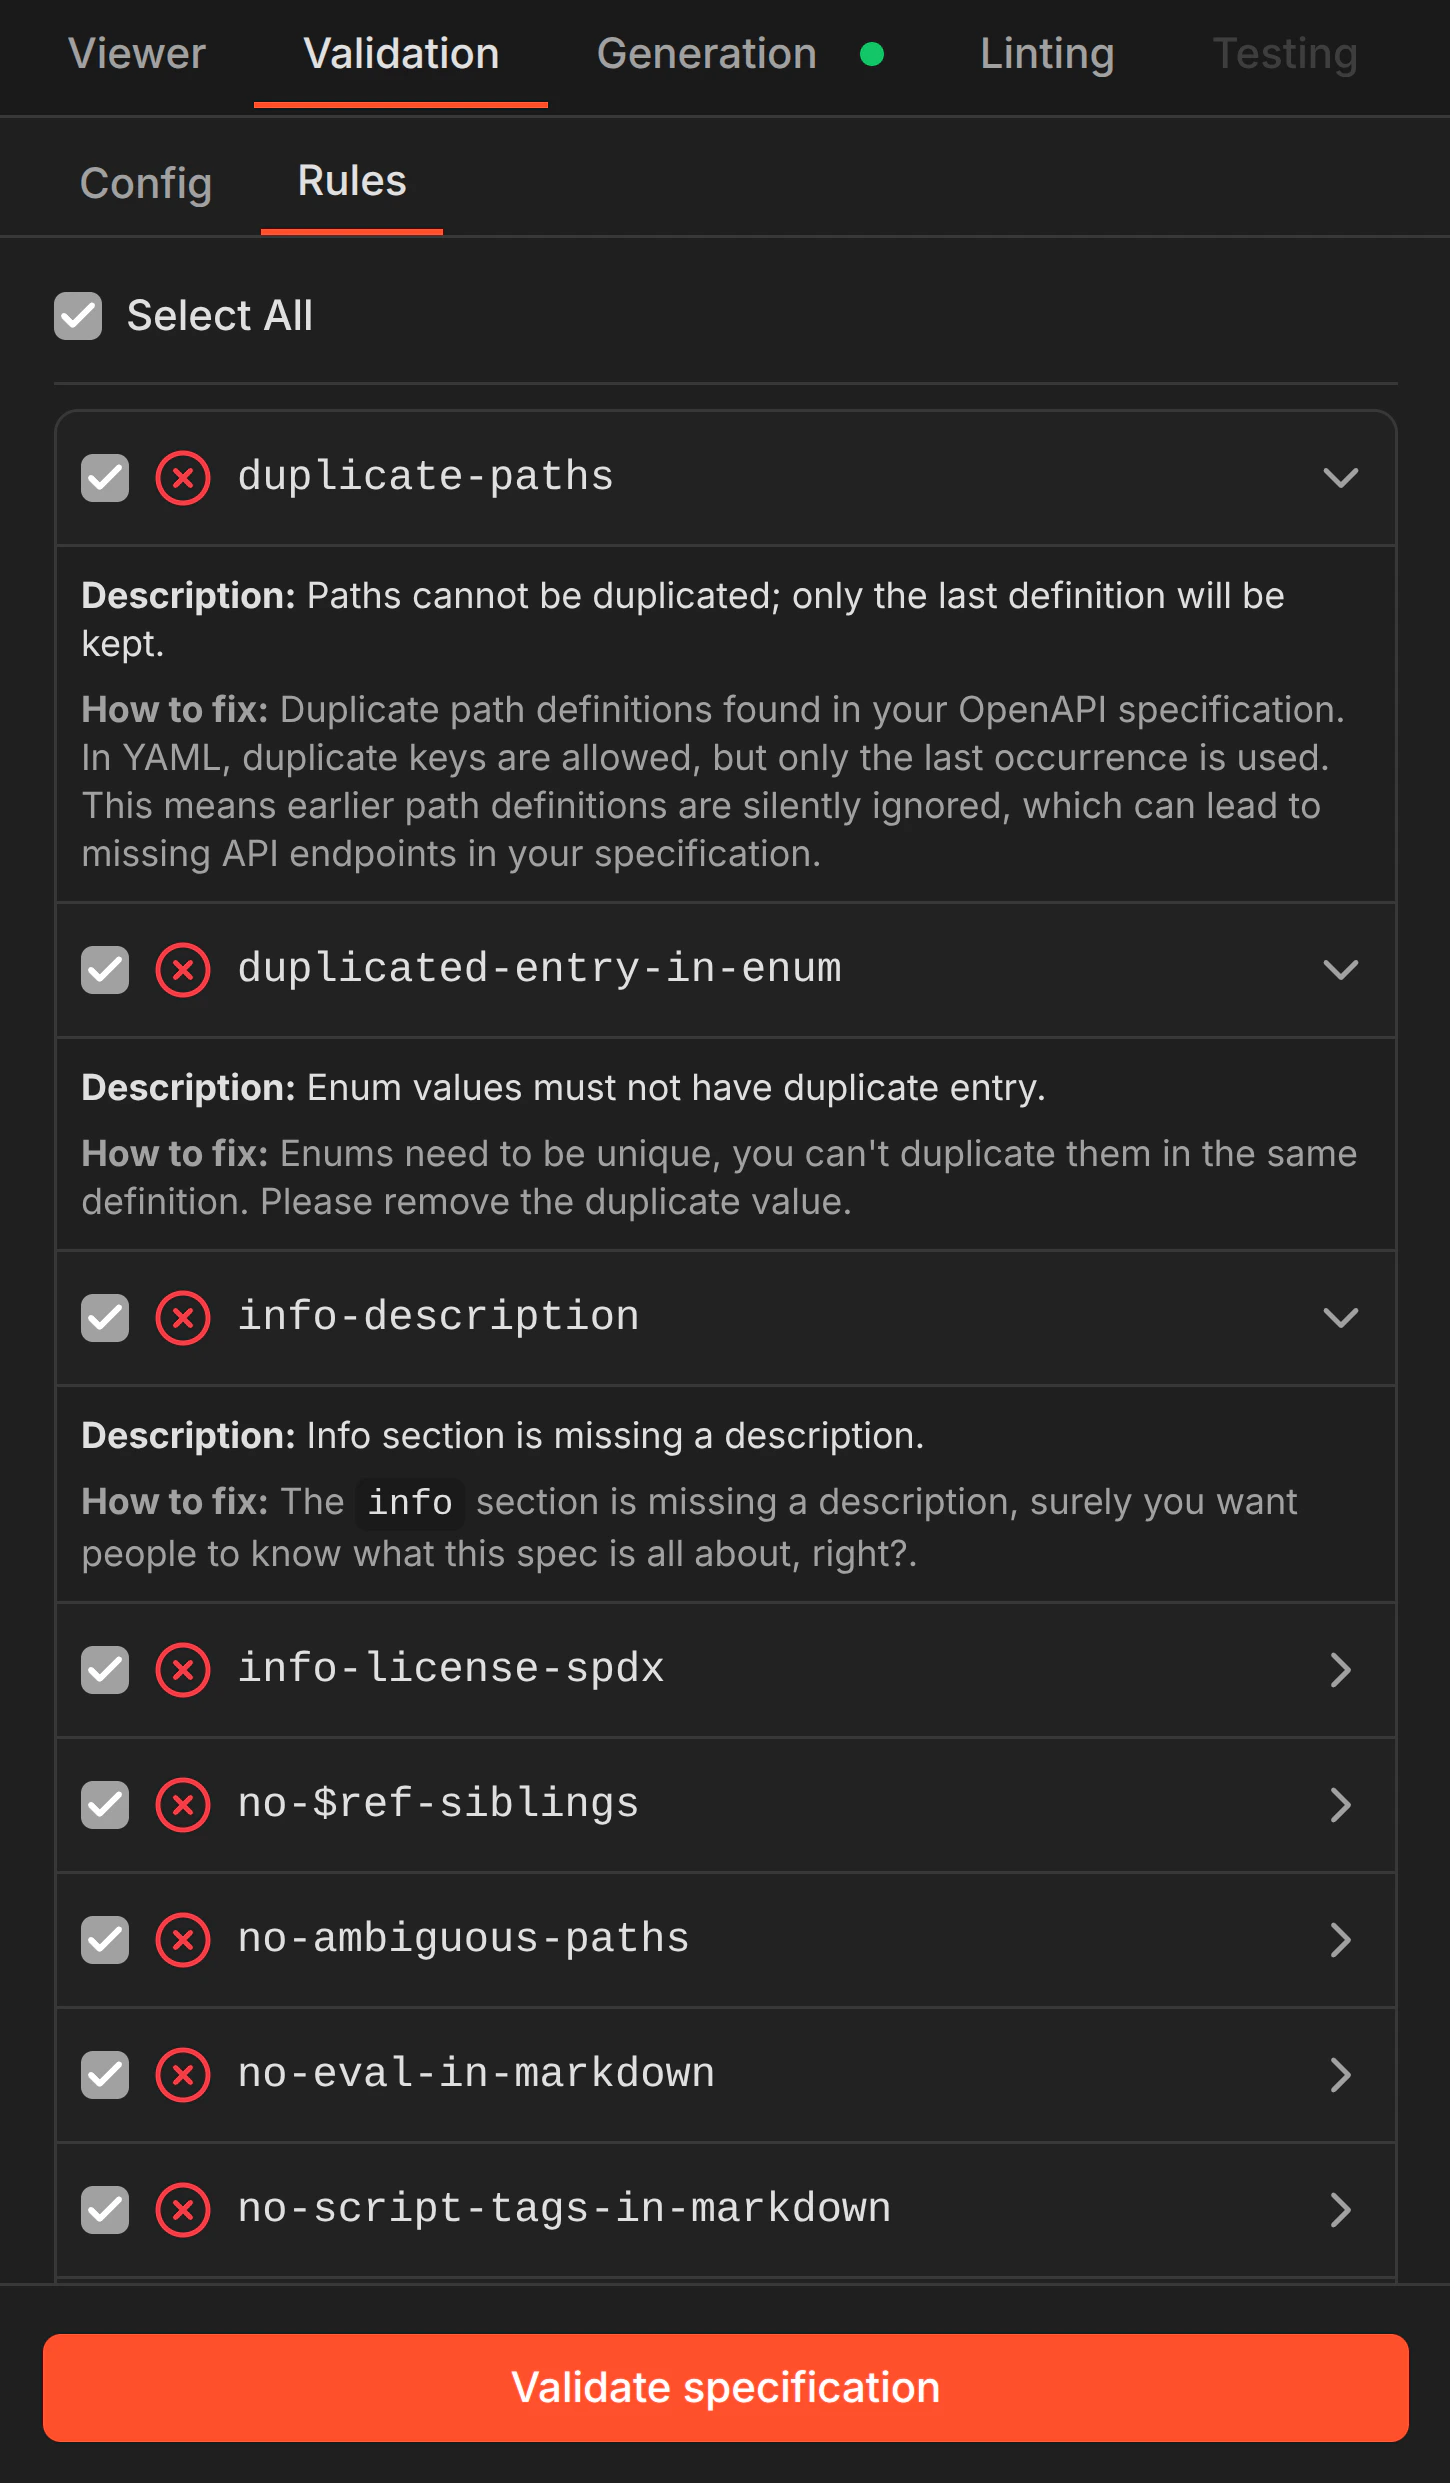Image resolution: width=1450 pixels, height=2483 pixels.
Task: Click the error icon next to info-license-spdx
Action: pos(183,1669)
